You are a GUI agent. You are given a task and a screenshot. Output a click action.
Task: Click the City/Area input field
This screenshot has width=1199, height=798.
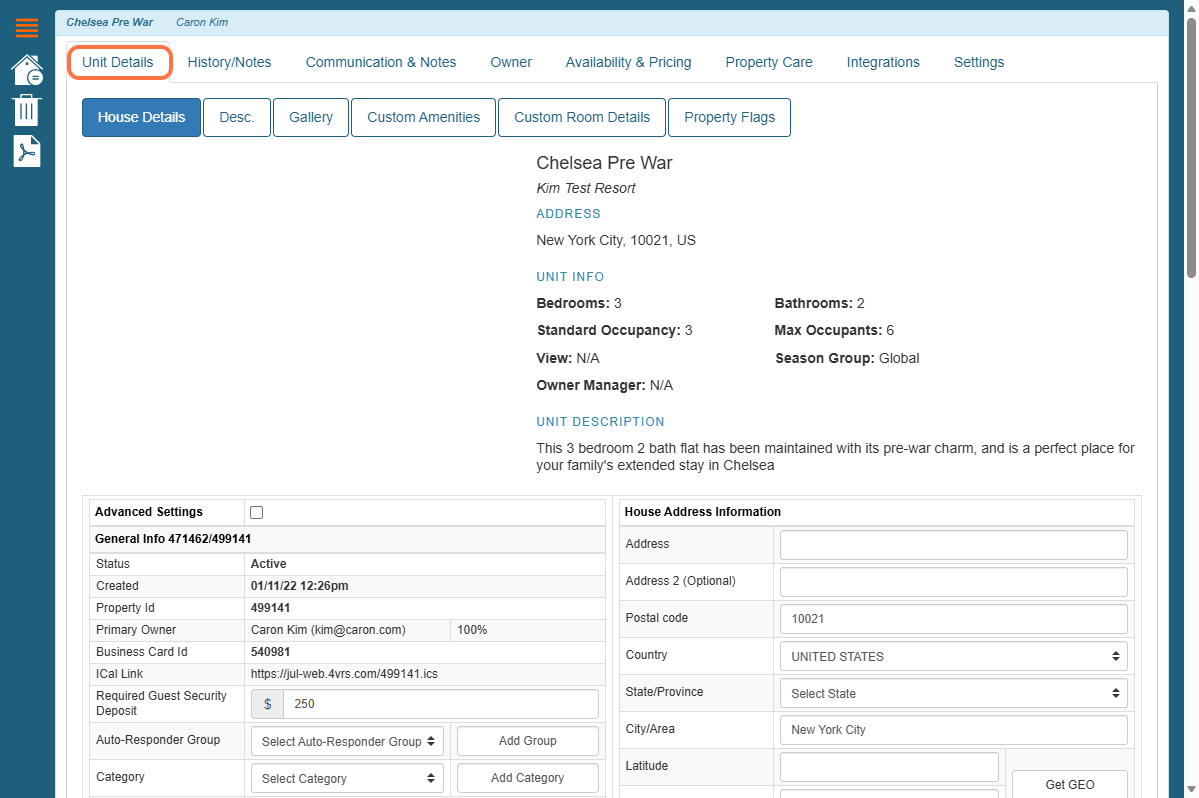pyautogui.click(x=954, y=730)
